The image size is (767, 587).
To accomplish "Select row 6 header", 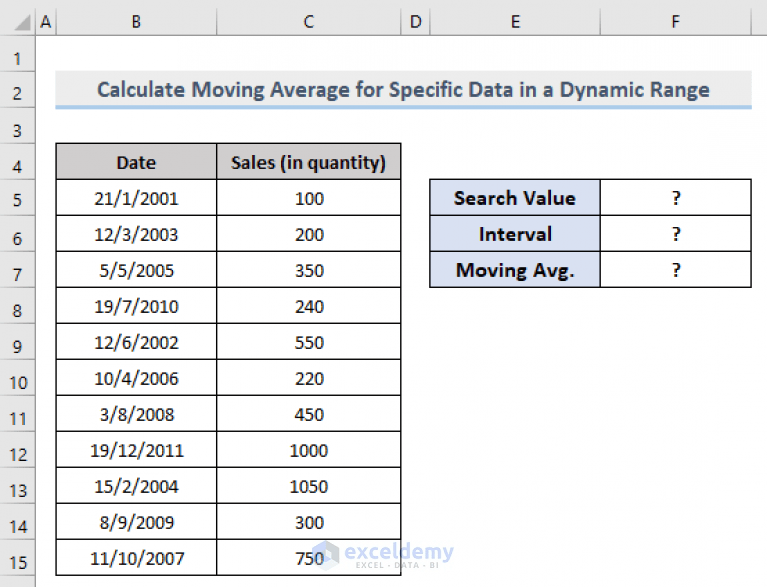I will pos(18,234).
